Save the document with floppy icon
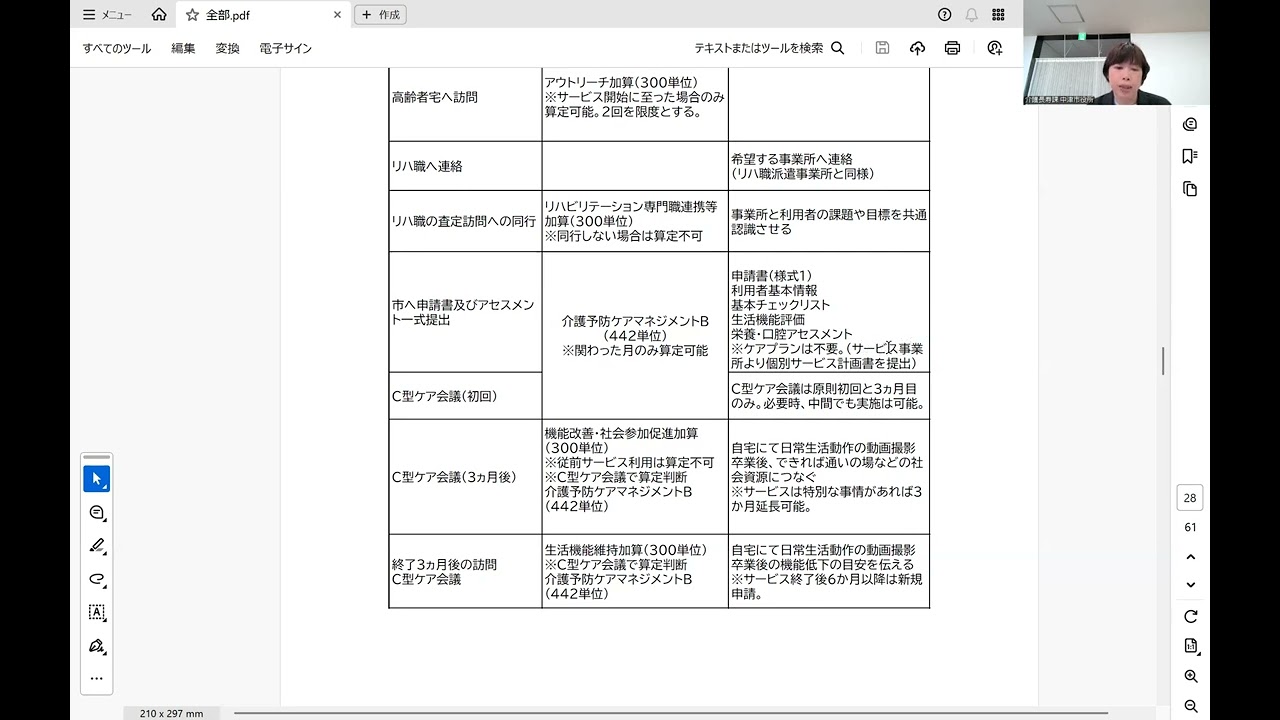 tap(882, 48)
